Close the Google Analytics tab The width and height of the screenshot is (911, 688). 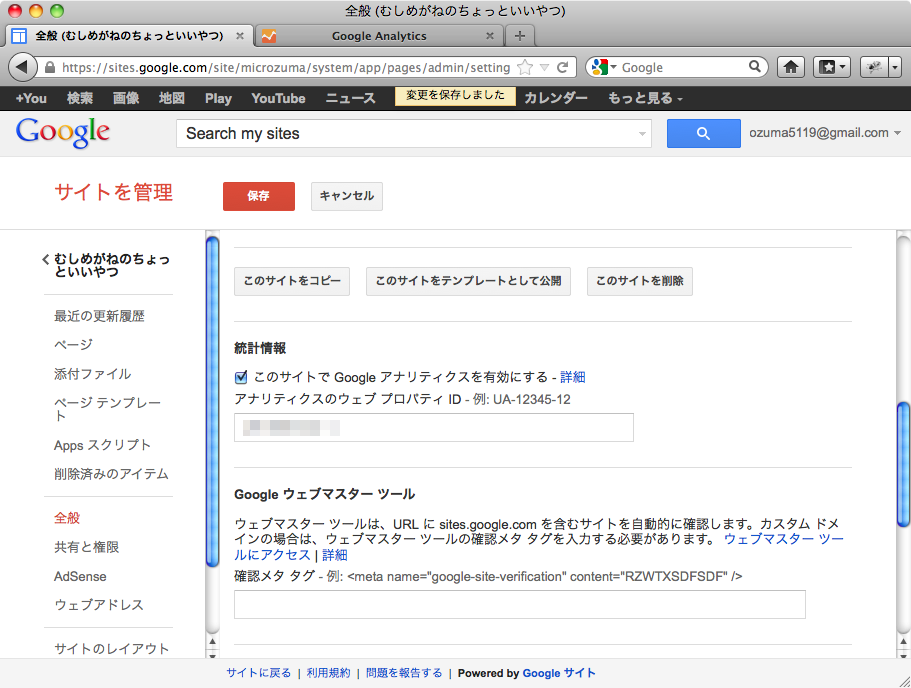[x=490, y=36]
